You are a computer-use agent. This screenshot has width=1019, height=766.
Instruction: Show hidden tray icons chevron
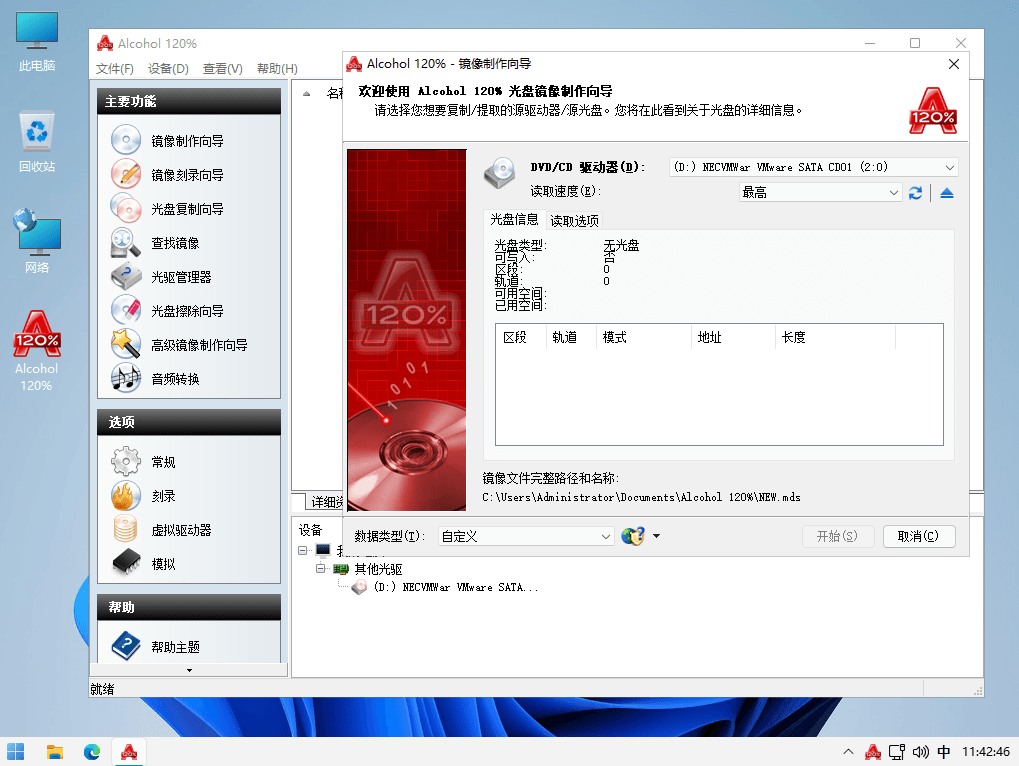848,752
